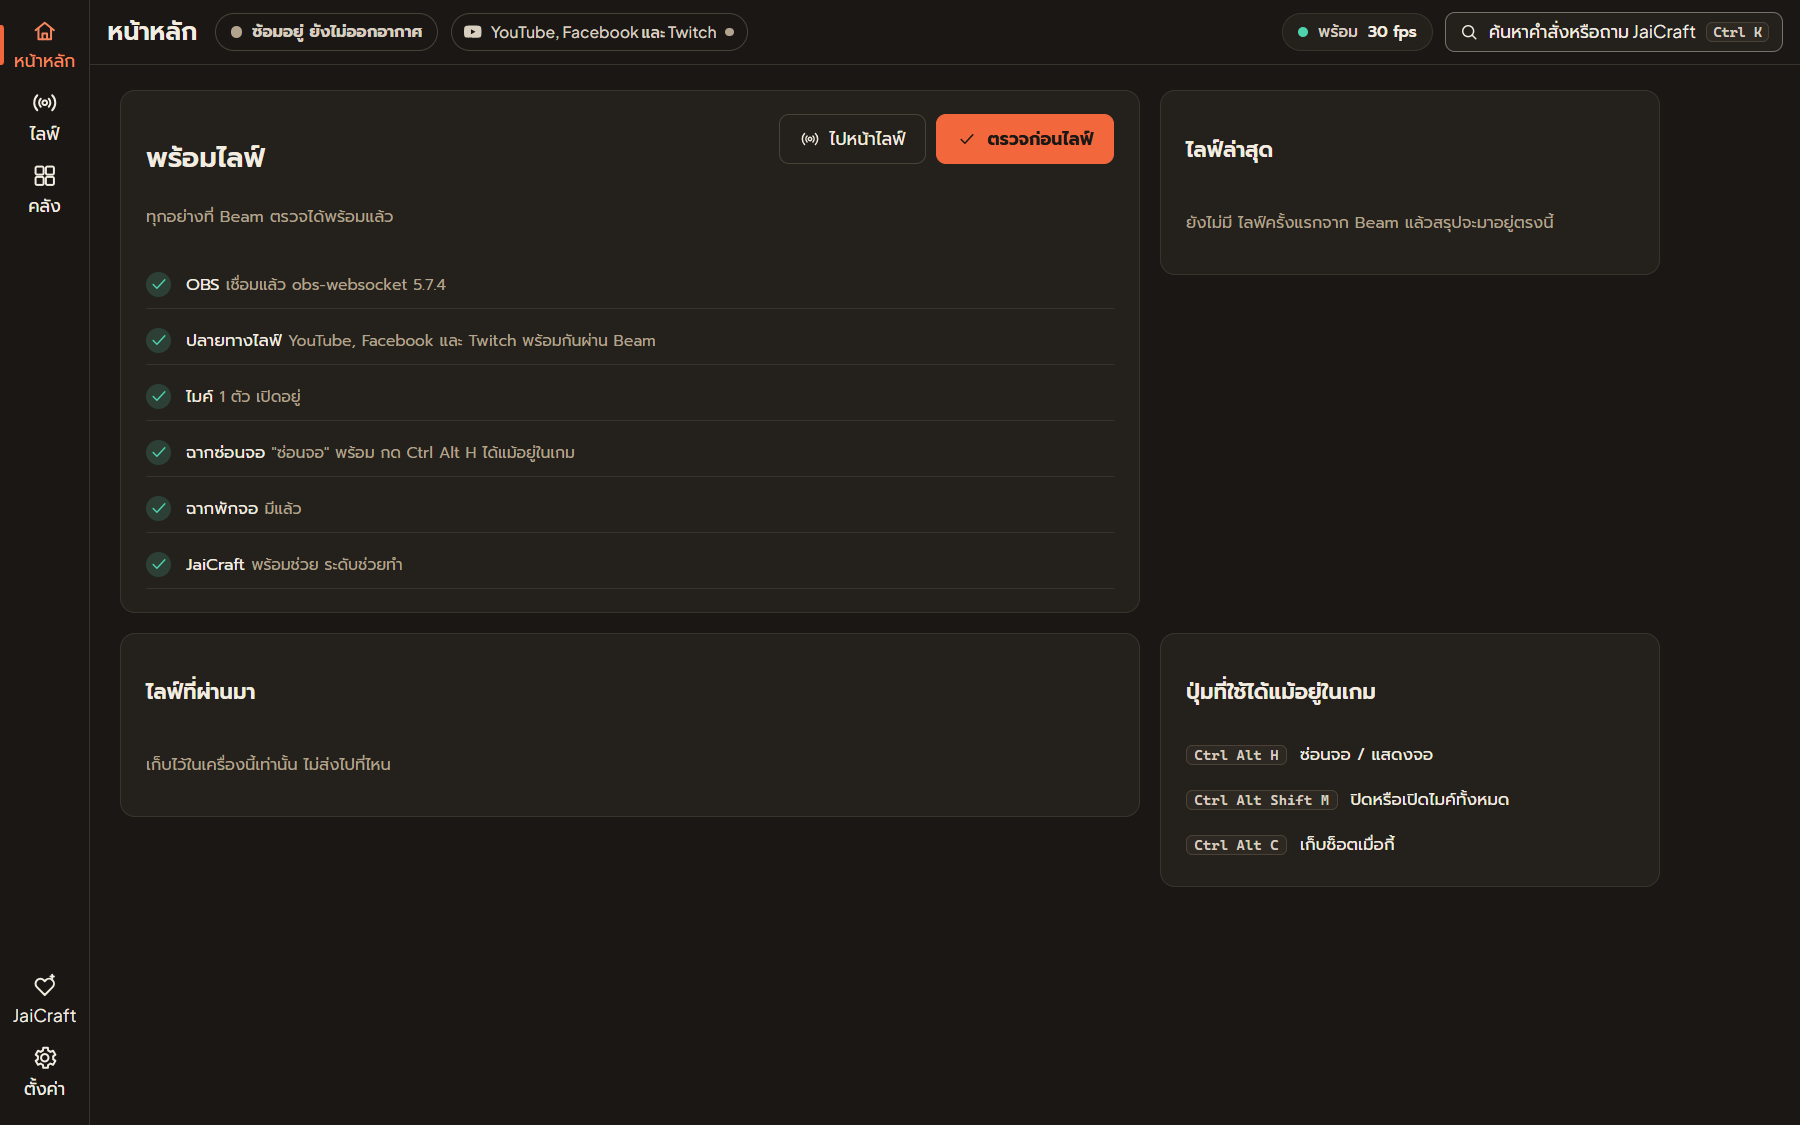The image size is (1800, 1125).
Task: Focus the ค้นหาคำสั่งหรือถาม JaiCraft search field
Action: coord(1614,32)
